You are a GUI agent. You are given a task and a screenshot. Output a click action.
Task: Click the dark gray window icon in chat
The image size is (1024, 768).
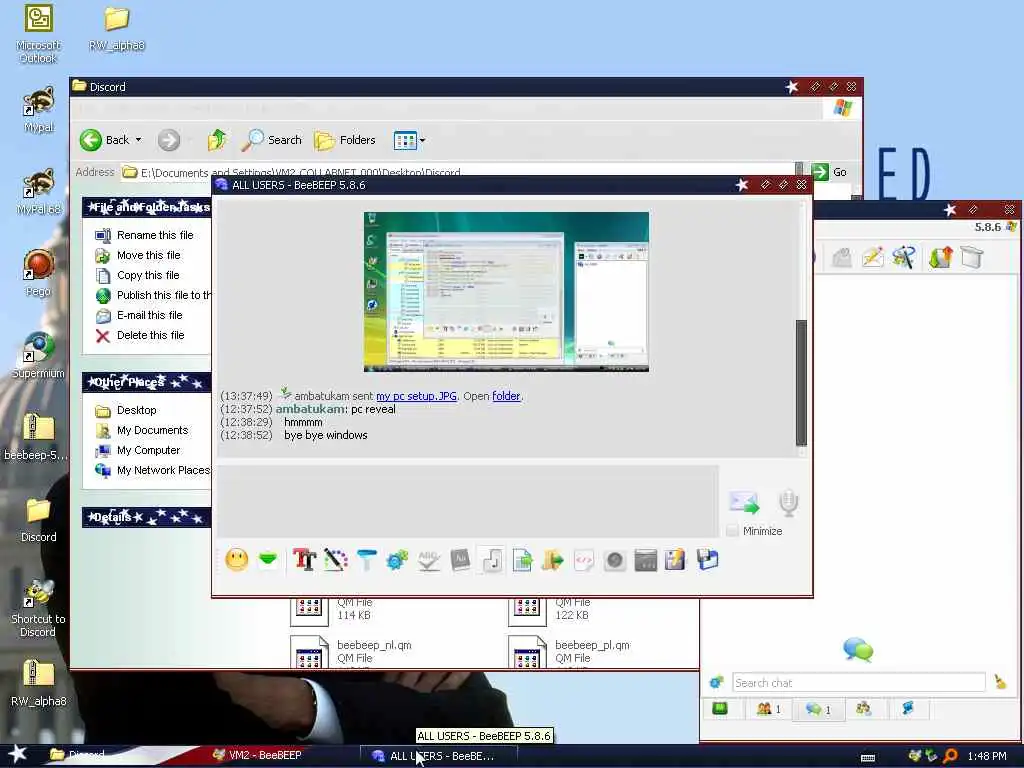[x=645, y=560]
